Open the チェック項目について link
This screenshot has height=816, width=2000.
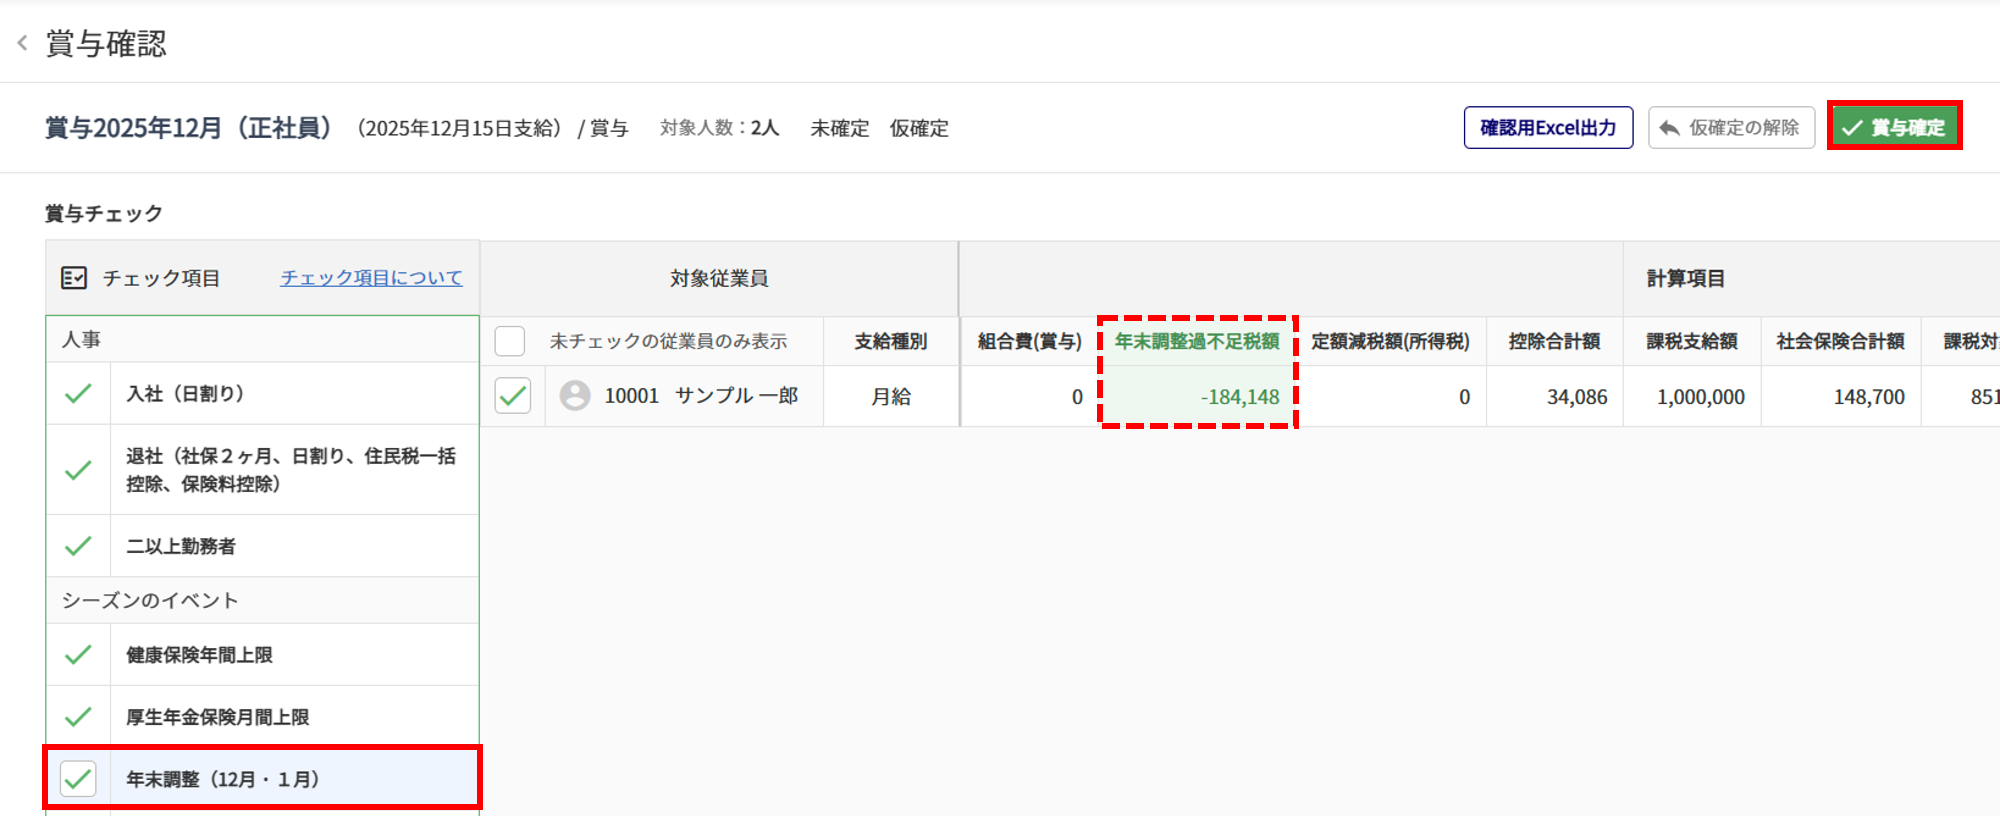coord(371,278)
